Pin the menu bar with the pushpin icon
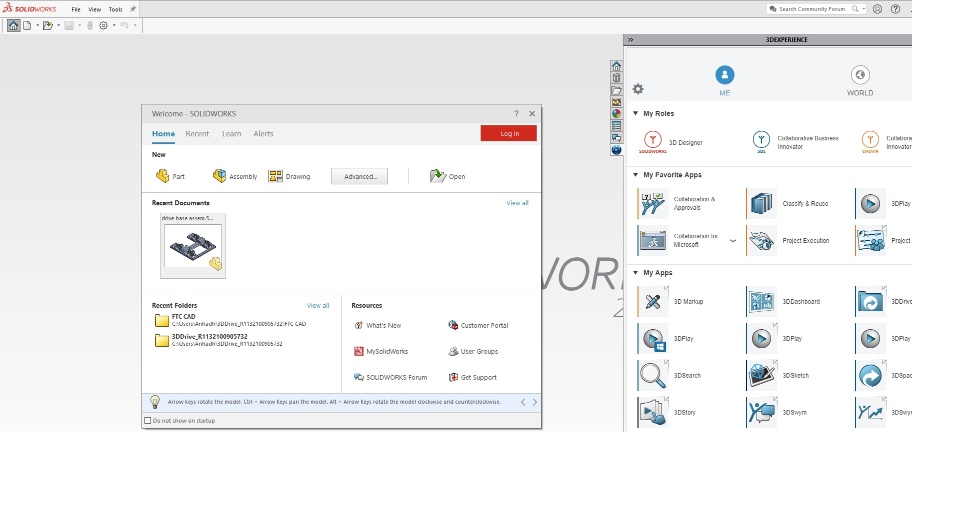The width and height of the screenshot is (960, 520). 133,9
